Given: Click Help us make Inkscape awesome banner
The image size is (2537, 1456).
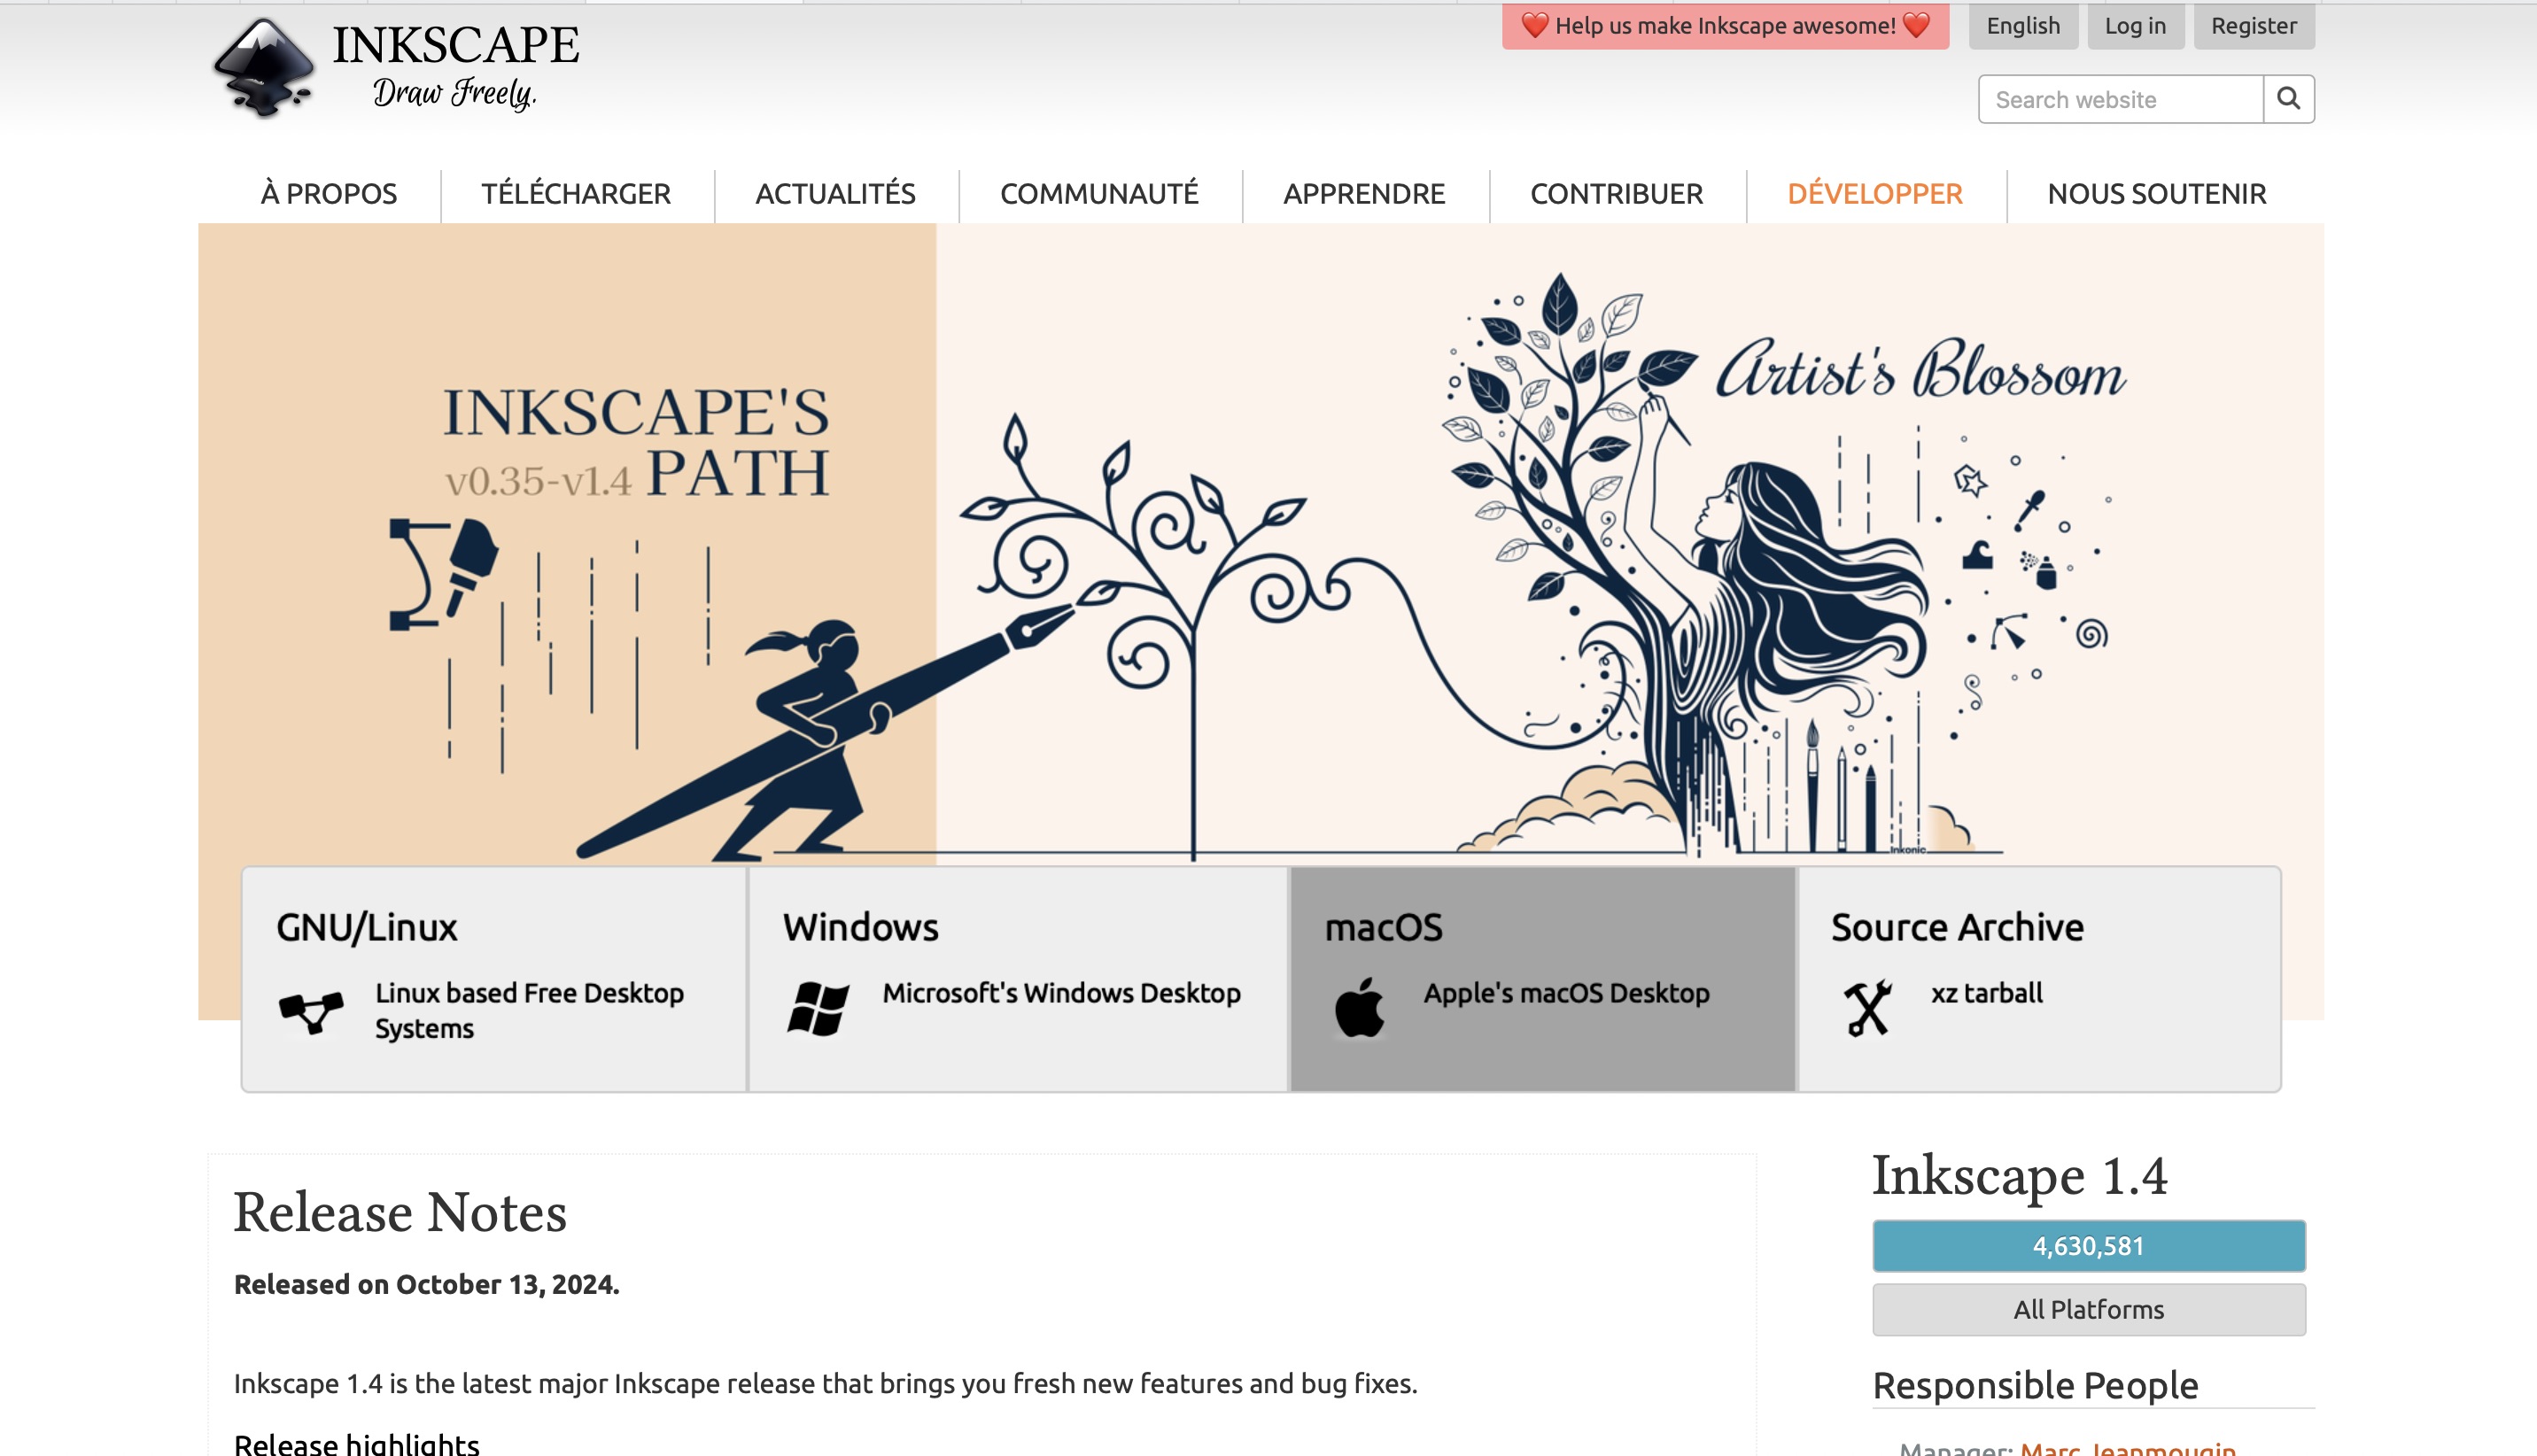Looking at the screenshot, I should (x=1725, y=26).
